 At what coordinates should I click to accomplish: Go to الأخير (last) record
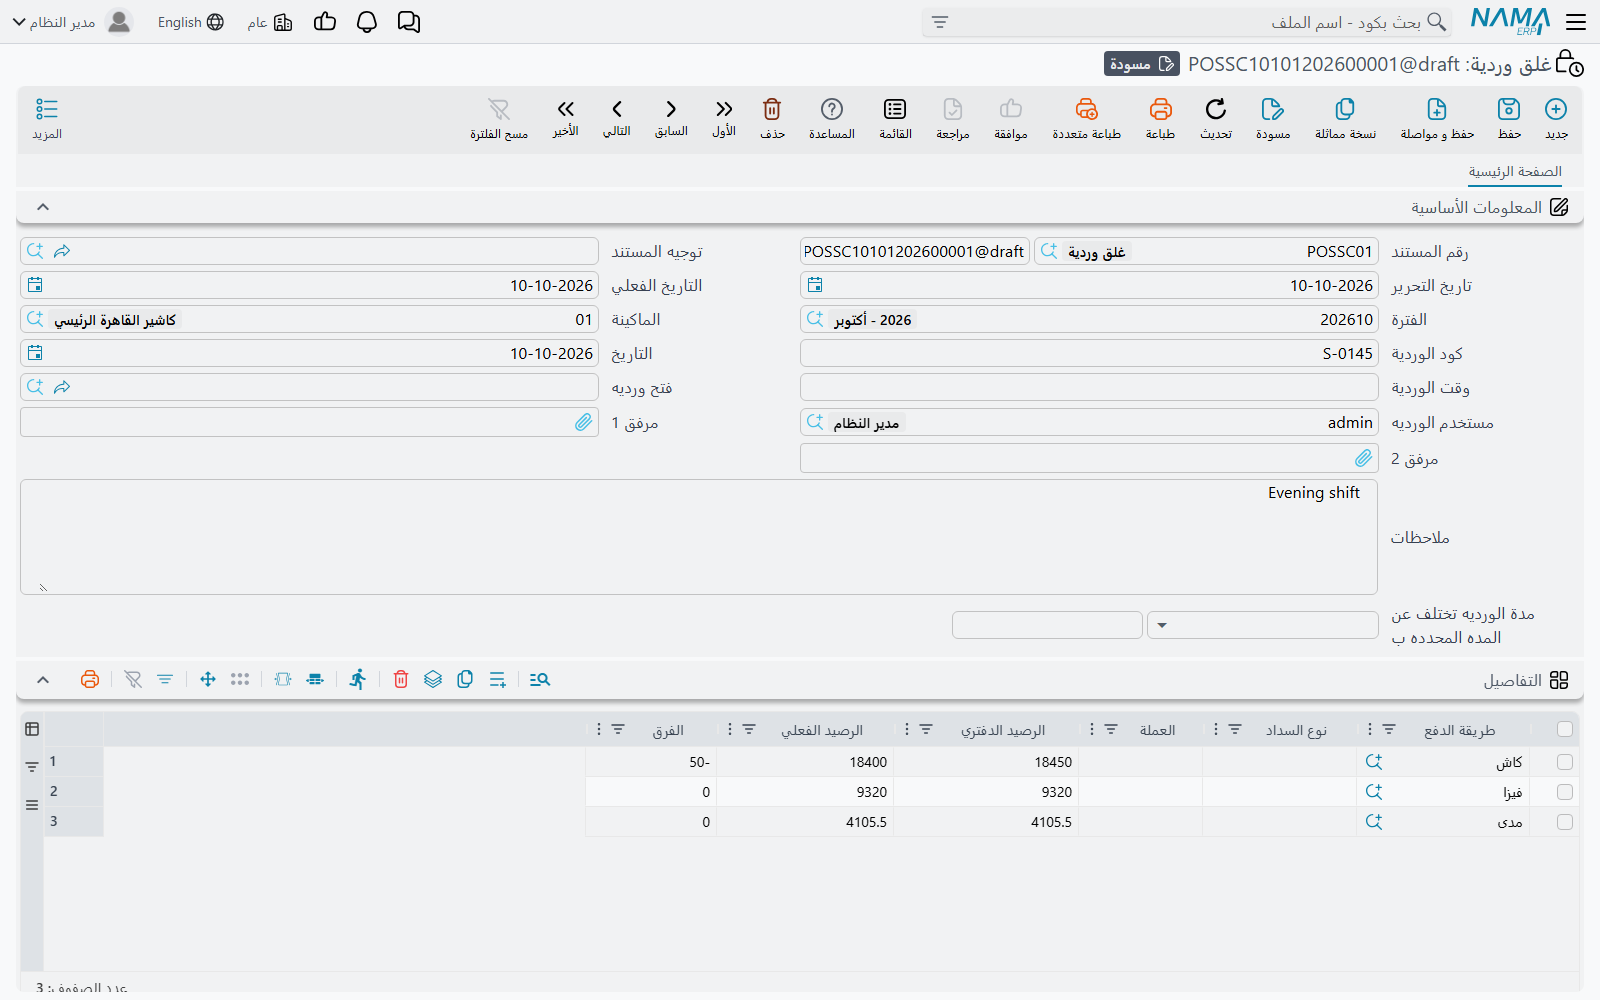566,109
